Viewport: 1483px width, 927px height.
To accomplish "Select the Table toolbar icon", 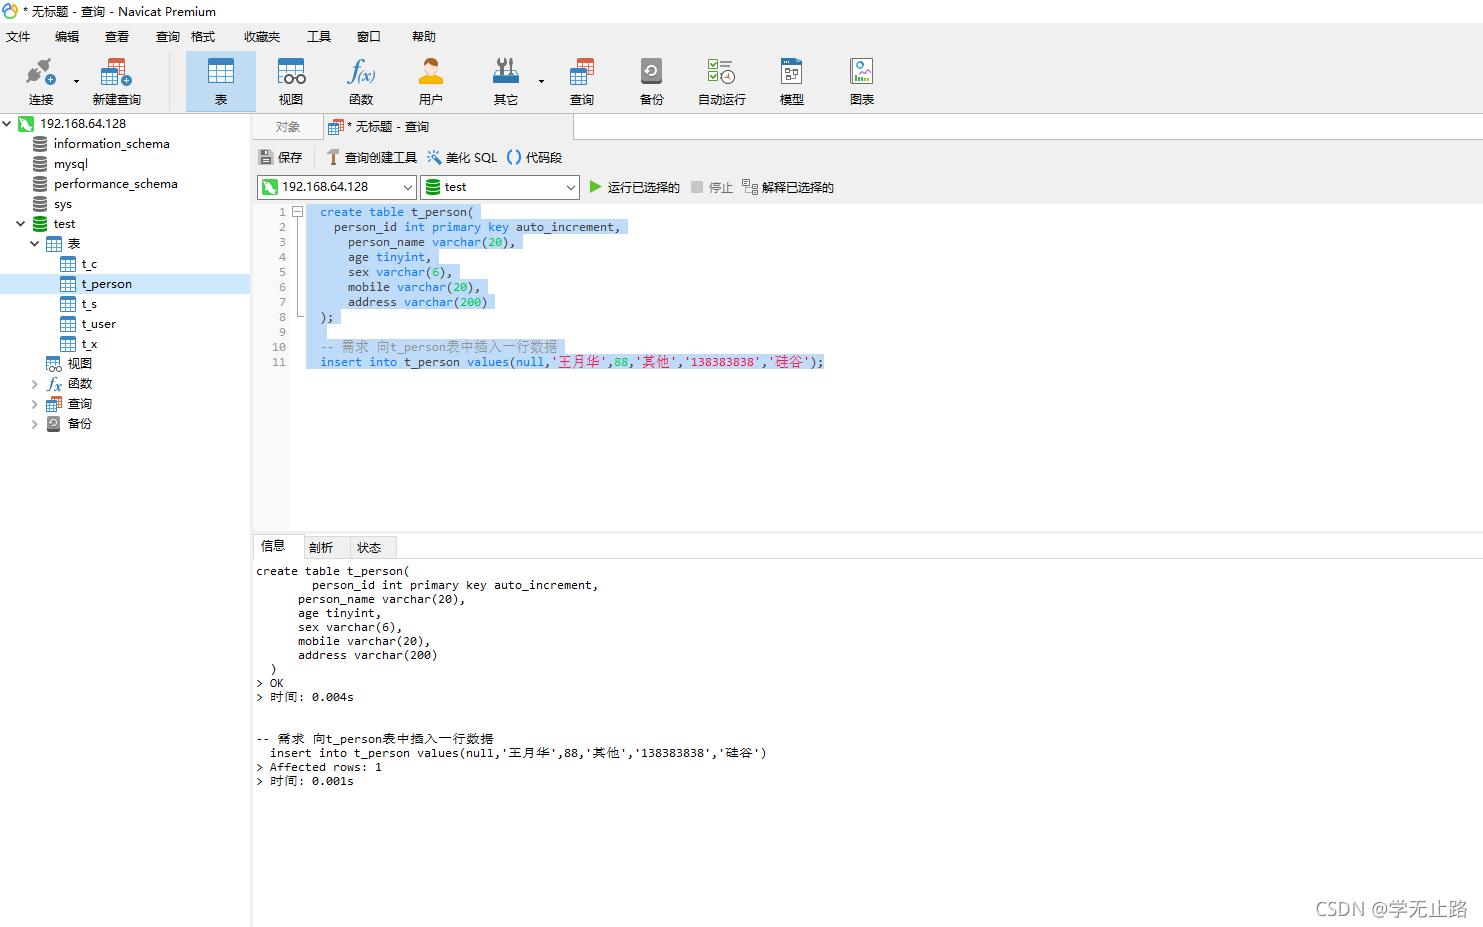I will tap(221, 81).
